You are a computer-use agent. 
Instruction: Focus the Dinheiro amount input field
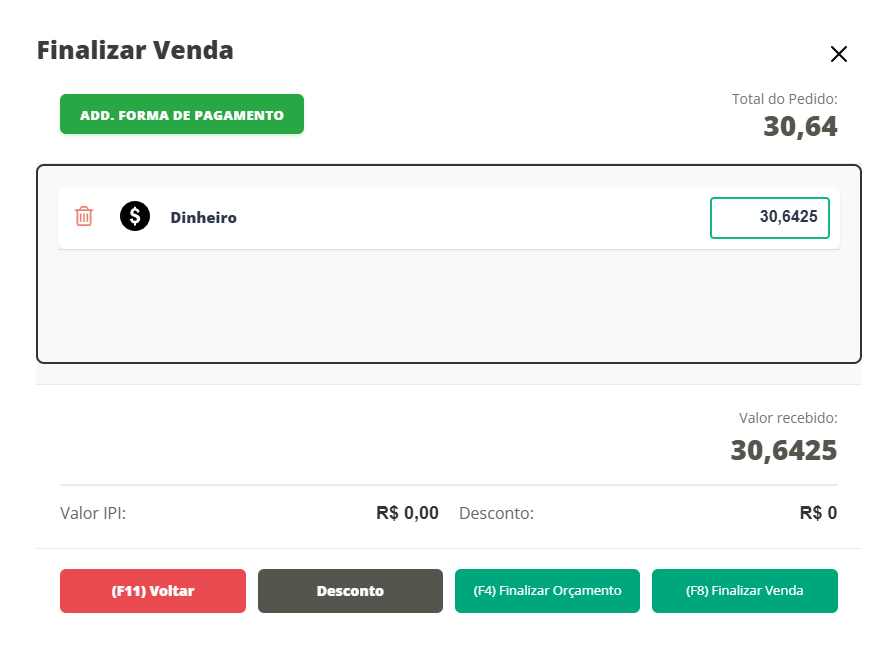pyautogui.click(x=769, y=218)
